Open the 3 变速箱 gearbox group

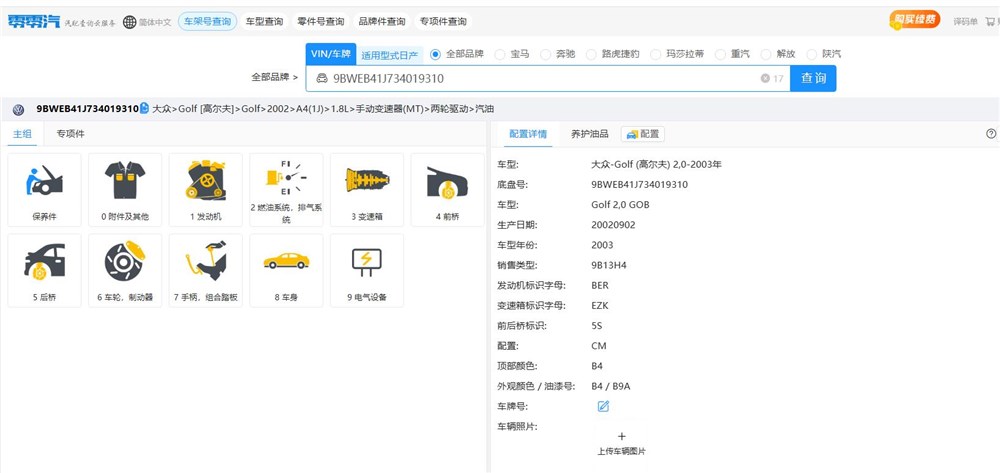coord(367,190)
